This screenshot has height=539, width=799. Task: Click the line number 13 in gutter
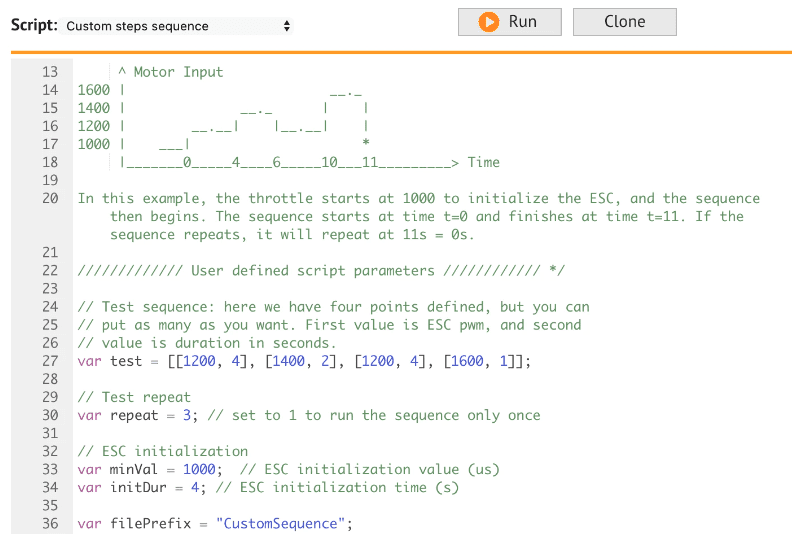tap(50, 72)
